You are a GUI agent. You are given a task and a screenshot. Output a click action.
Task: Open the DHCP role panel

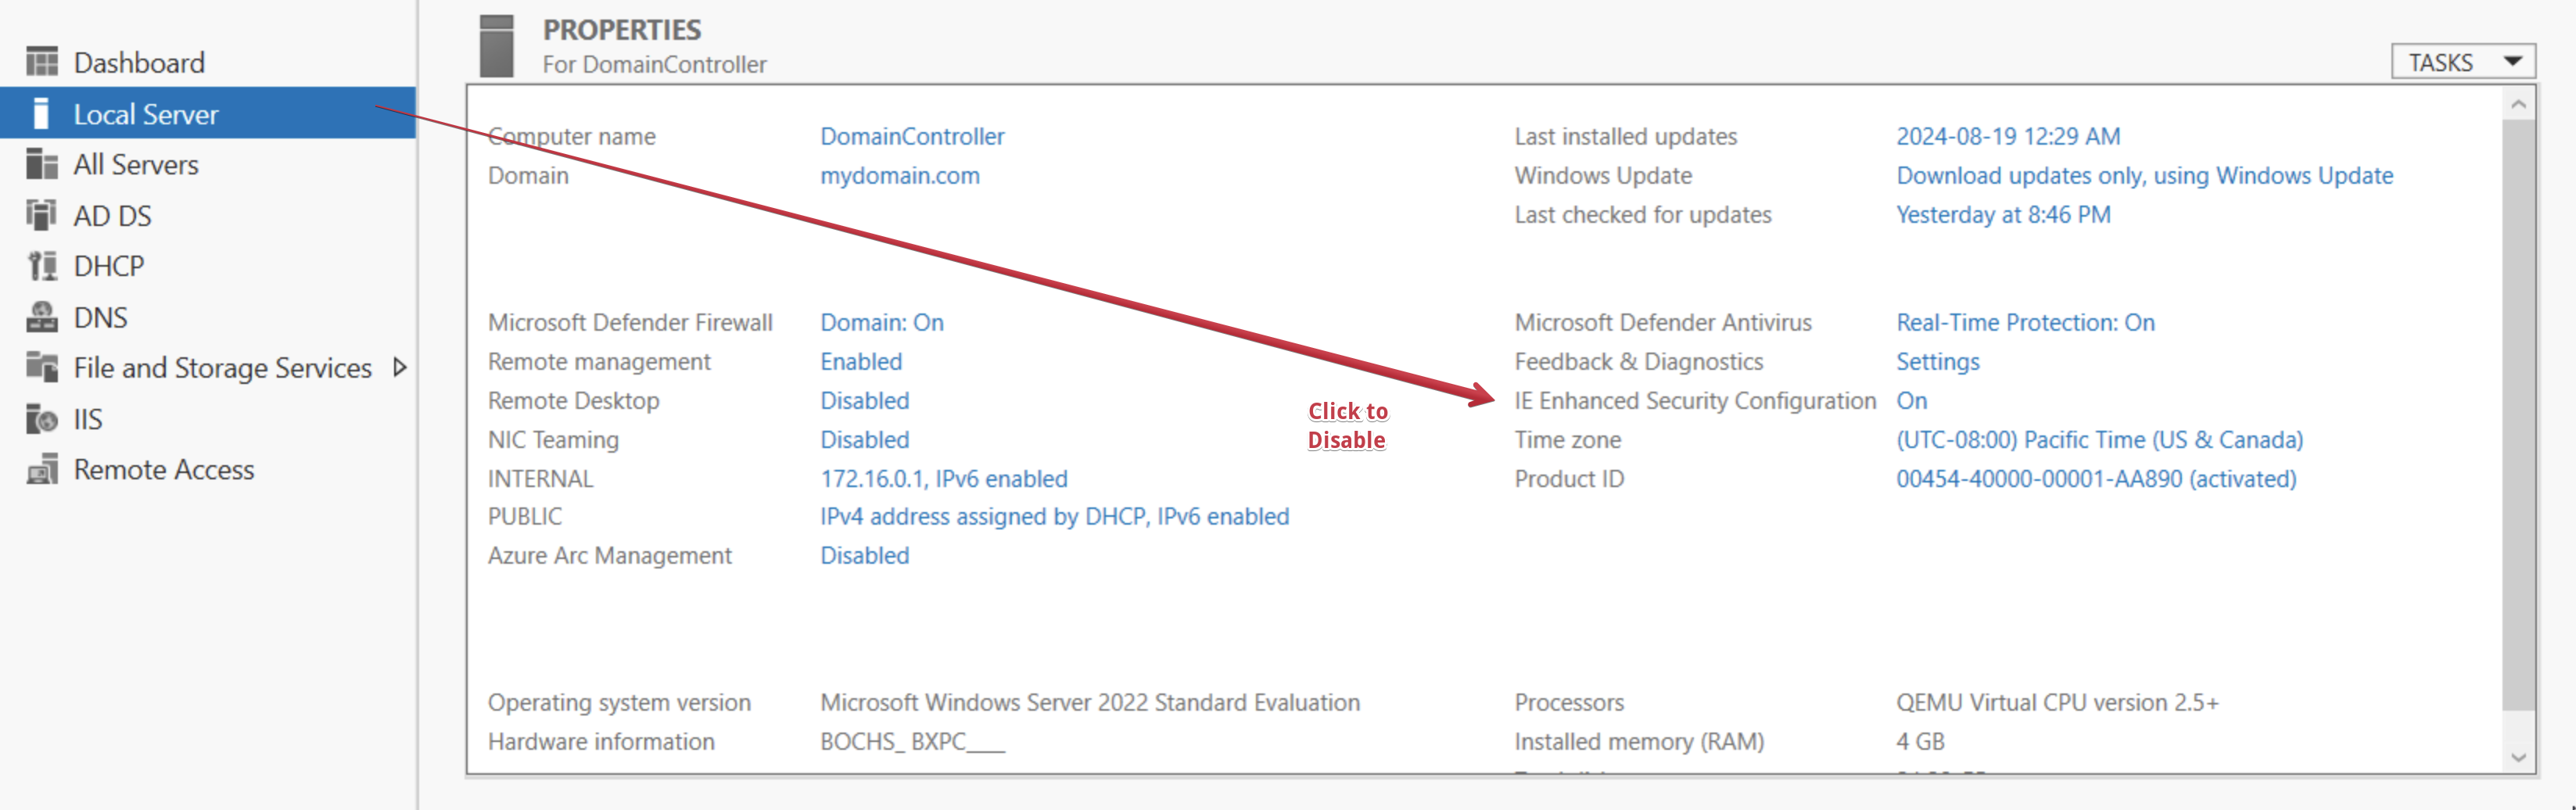[x=110, y=265]
